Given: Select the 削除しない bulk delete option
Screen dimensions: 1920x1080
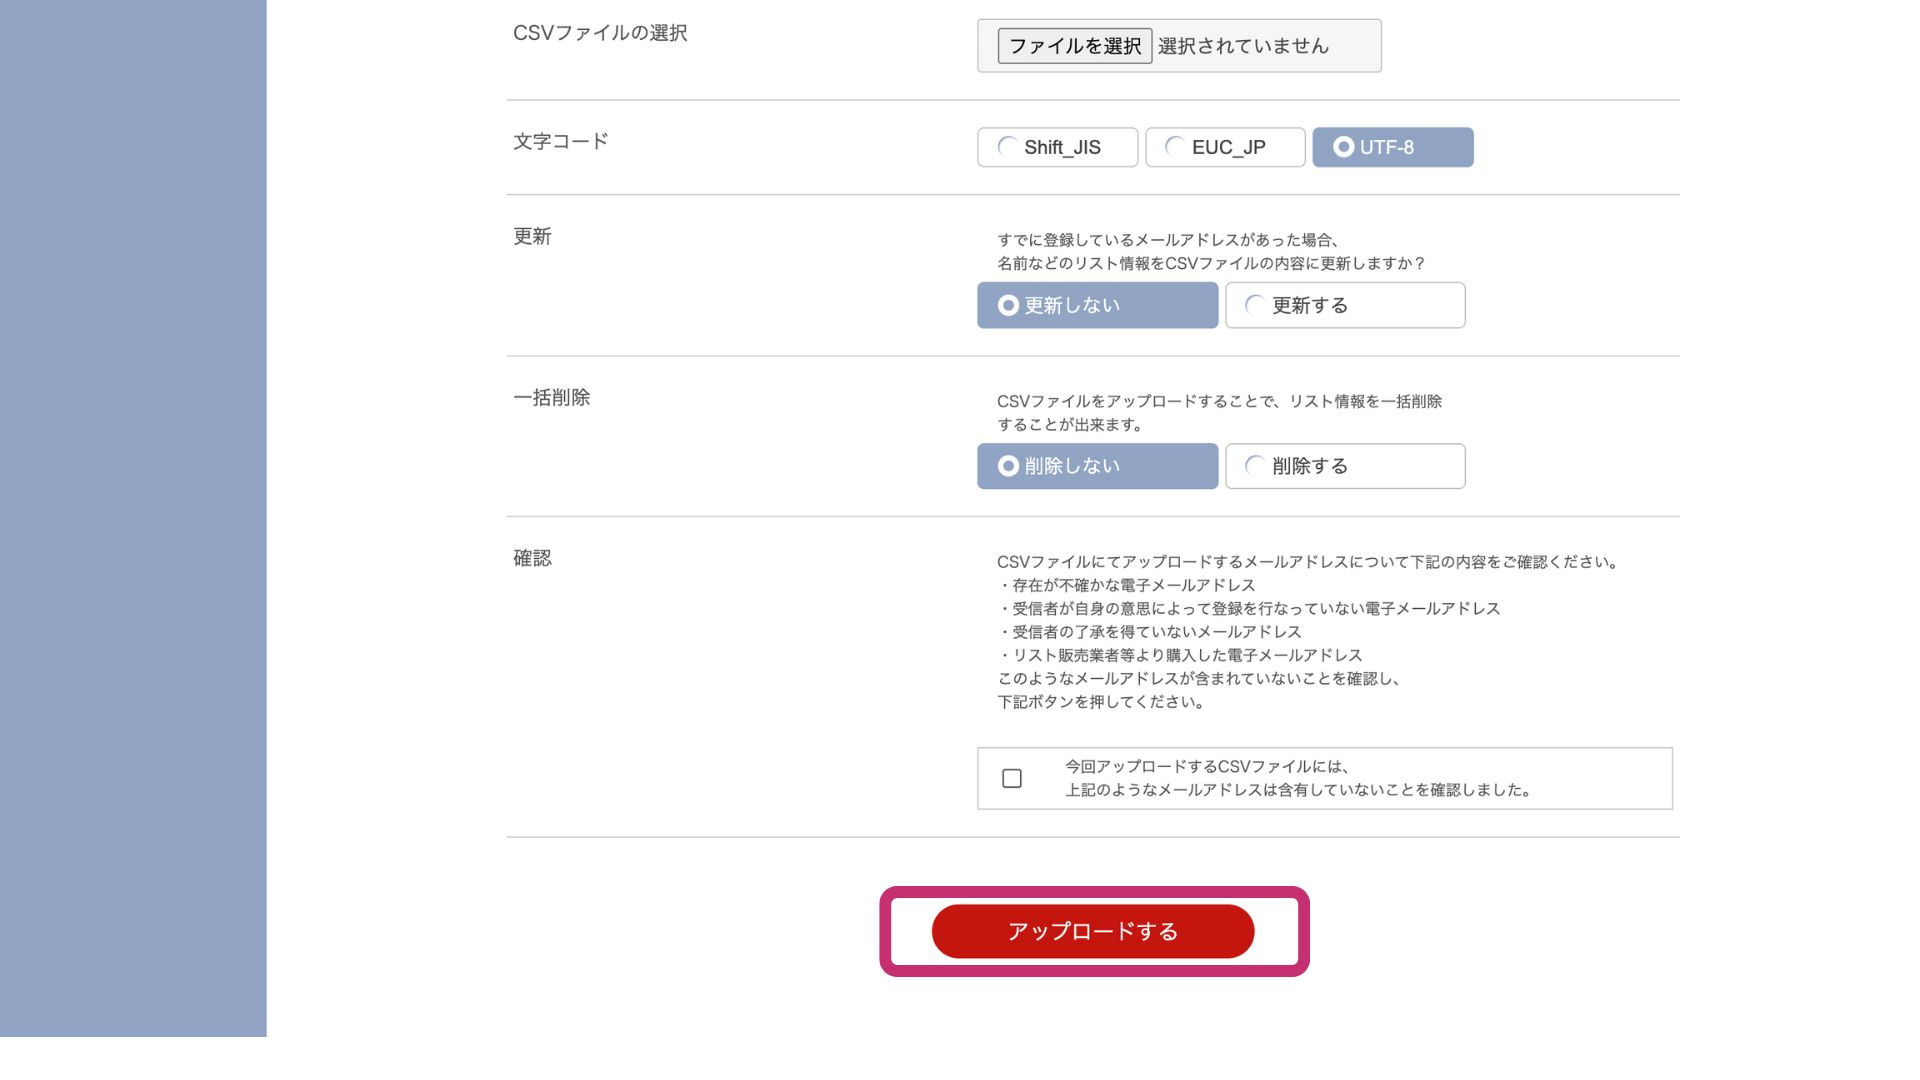Looking at the screenshot, I should point(1097,466).
